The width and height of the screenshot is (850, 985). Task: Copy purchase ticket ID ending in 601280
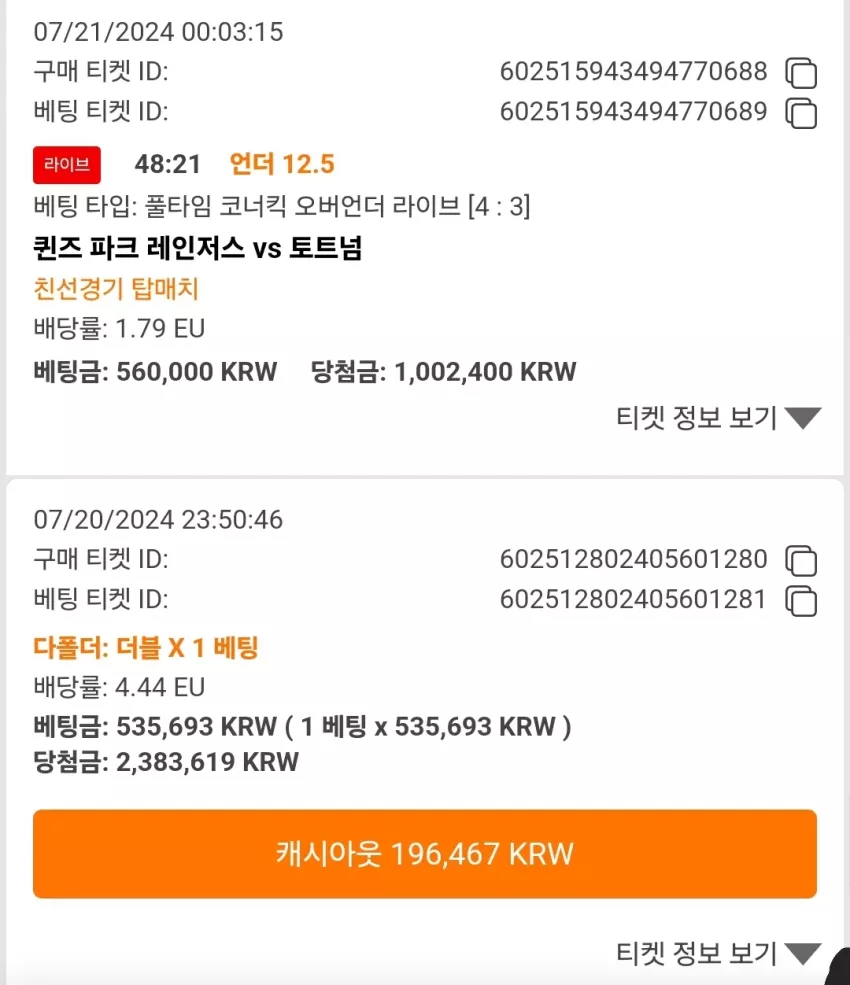pyautogui.click(x=801, y=560)
